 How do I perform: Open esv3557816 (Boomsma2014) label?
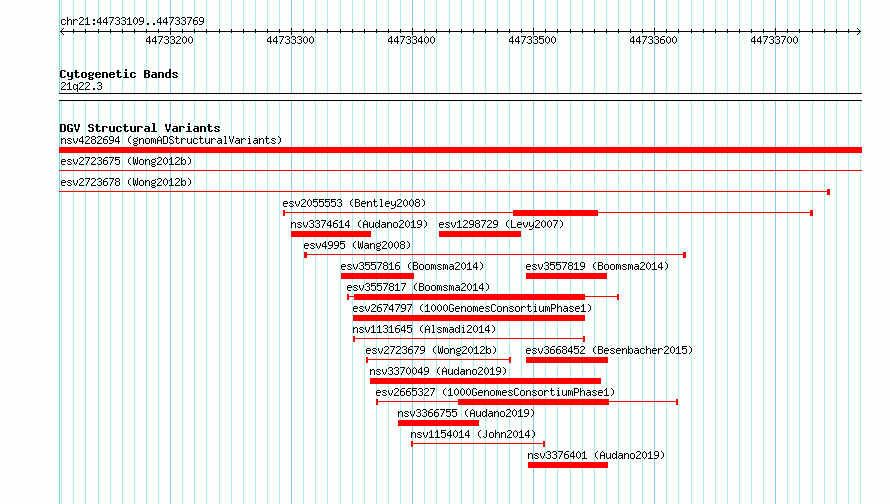(412, 266)
